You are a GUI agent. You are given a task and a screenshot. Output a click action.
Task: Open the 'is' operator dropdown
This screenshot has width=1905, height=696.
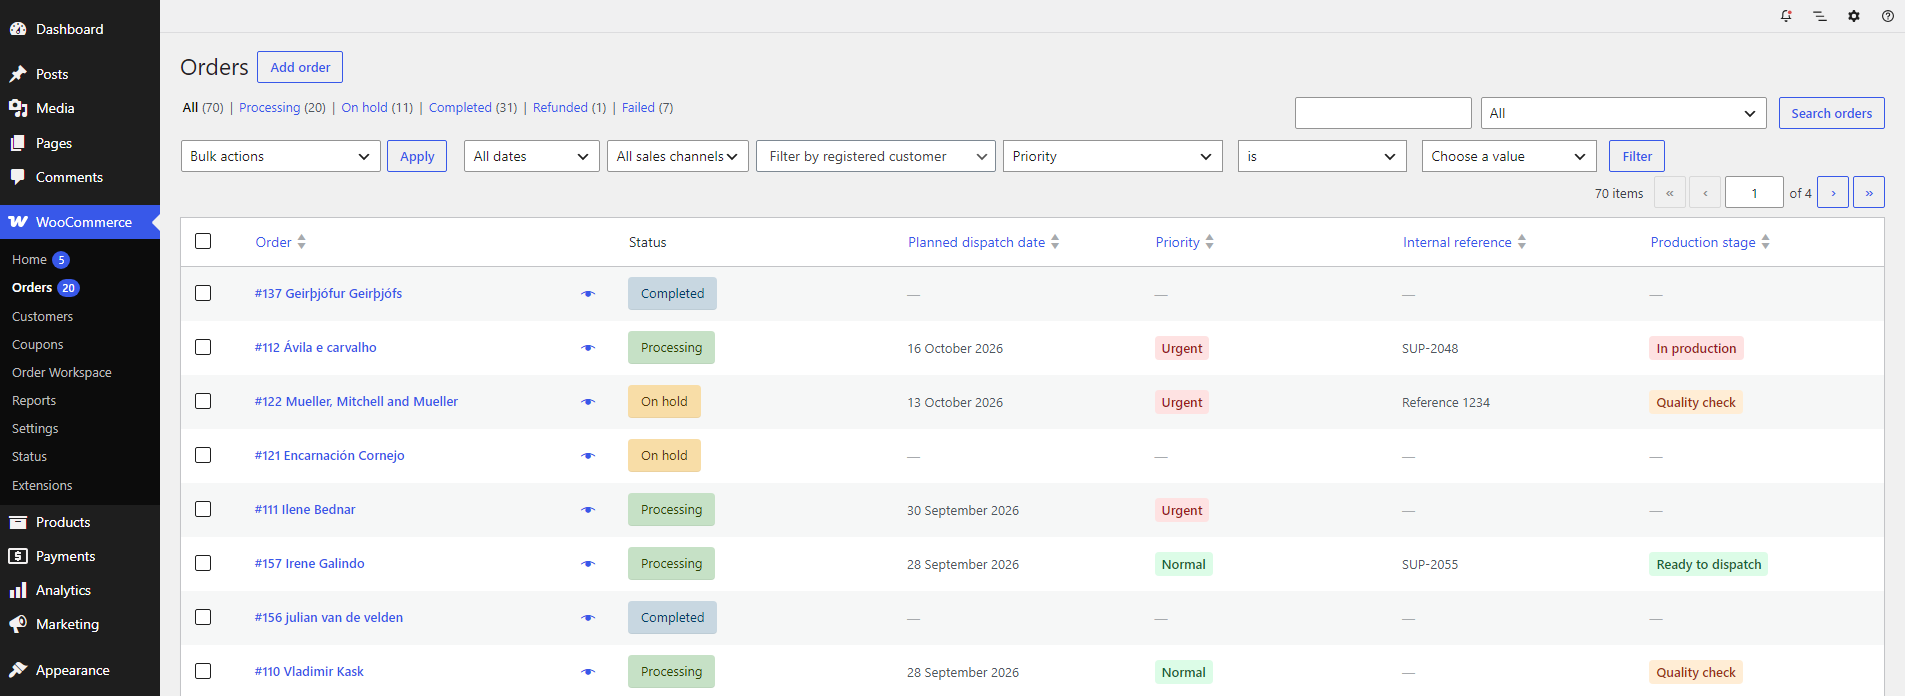(1322, 156)
